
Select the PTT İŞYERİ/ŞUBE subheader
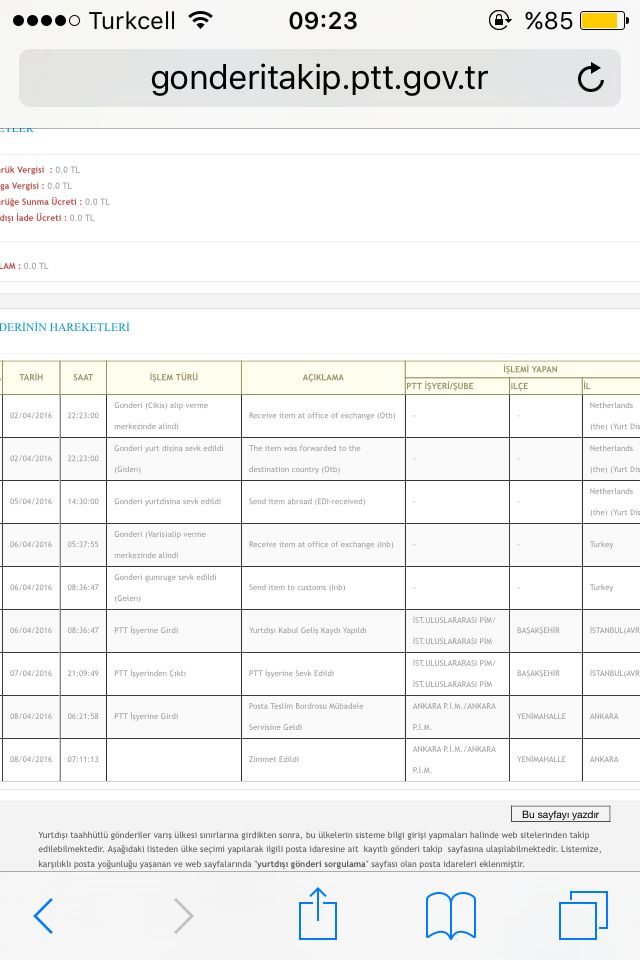click(457, 386)
